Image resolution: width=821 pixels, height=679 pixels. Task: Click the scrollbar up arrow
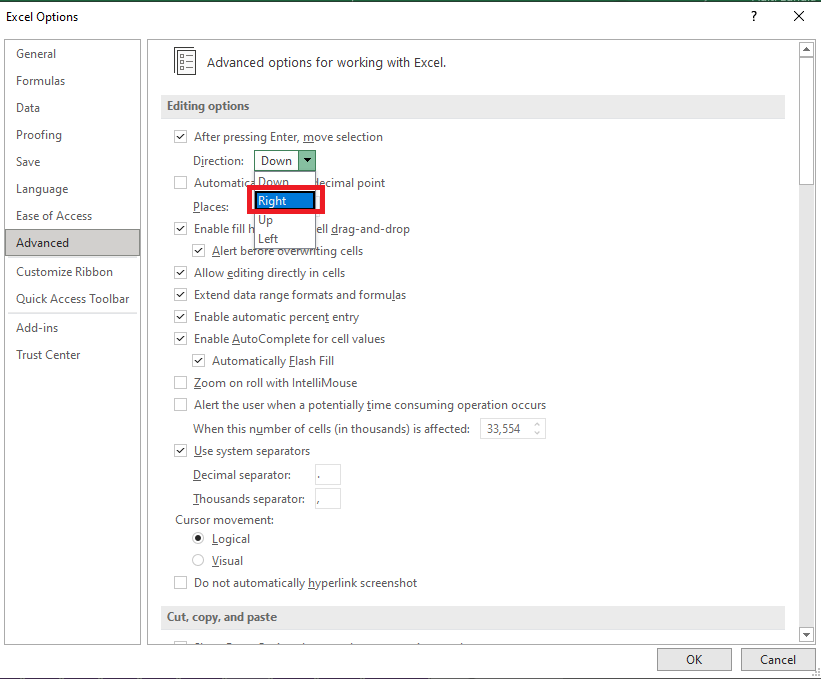click(x=806, y=50)
